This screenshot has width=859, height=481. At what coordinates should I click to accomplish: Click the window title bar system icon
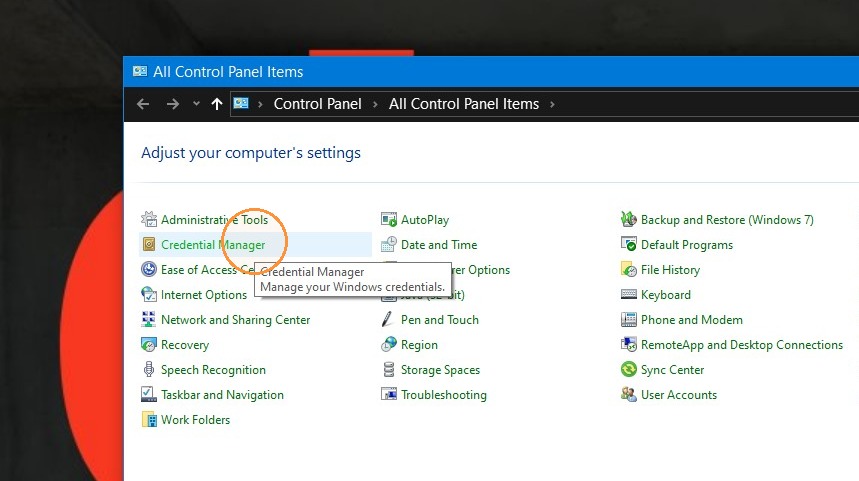coord(140,71)
